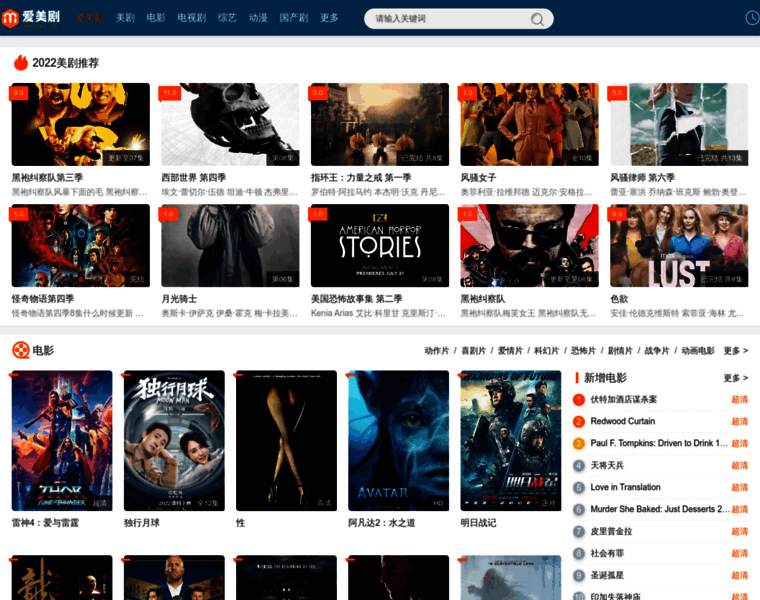
Task: Filter movies by 爱情片
Action: click(x=510, y=350)
